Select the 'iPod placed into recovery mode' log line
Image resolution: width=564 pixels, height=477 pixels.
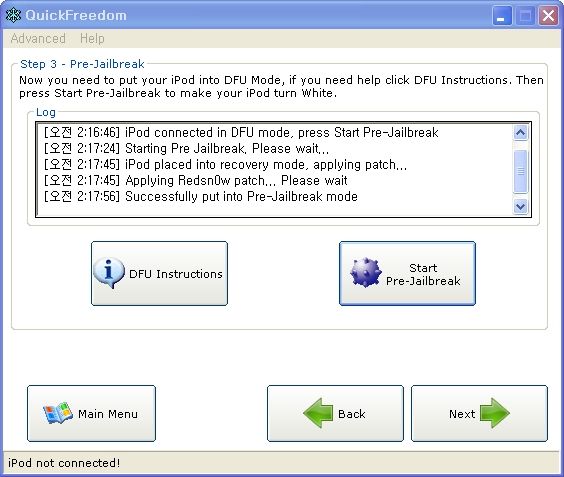(x=225, y=164)
